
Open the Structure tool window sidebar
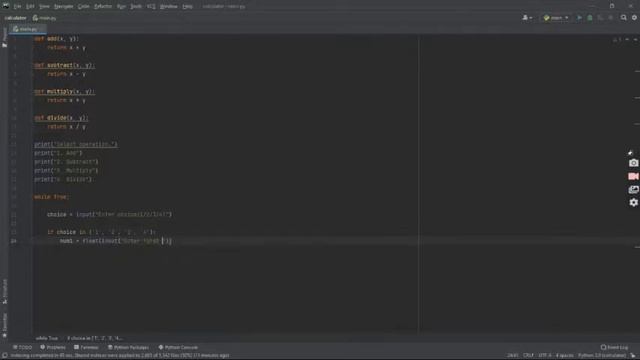[4, 291]
